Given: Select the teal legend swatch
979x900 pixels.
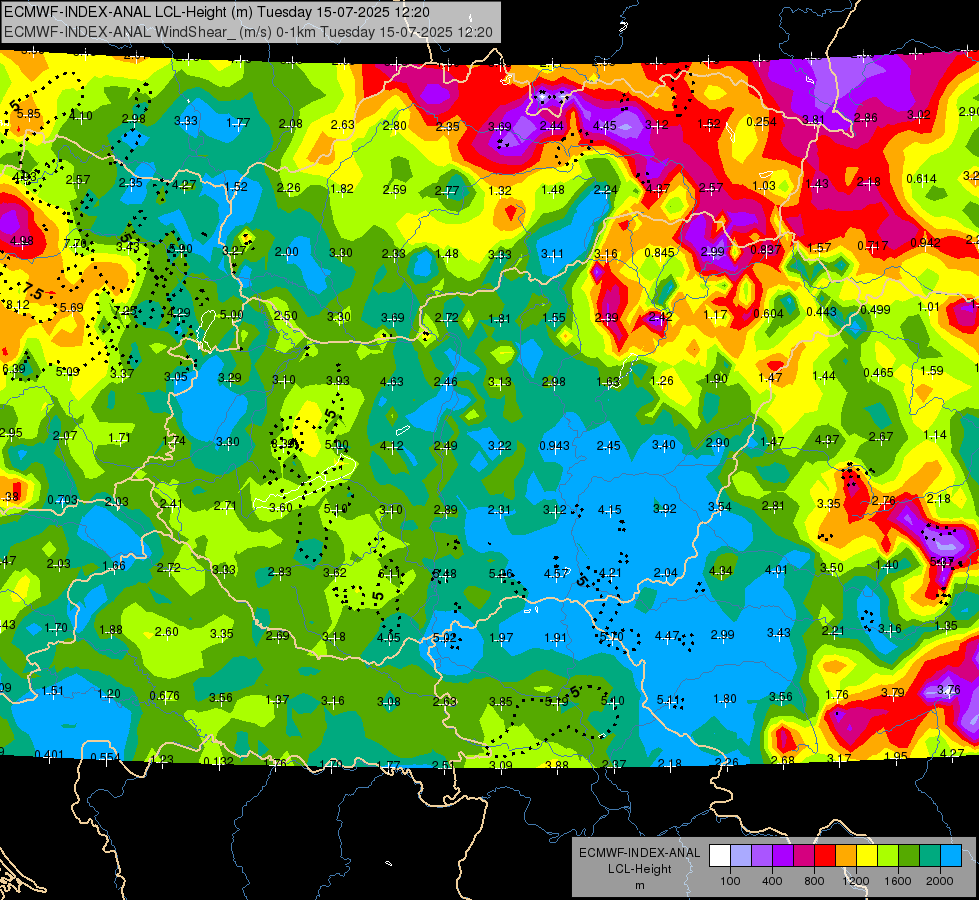Looking at the screenshot, I should [x=930, y=856].
